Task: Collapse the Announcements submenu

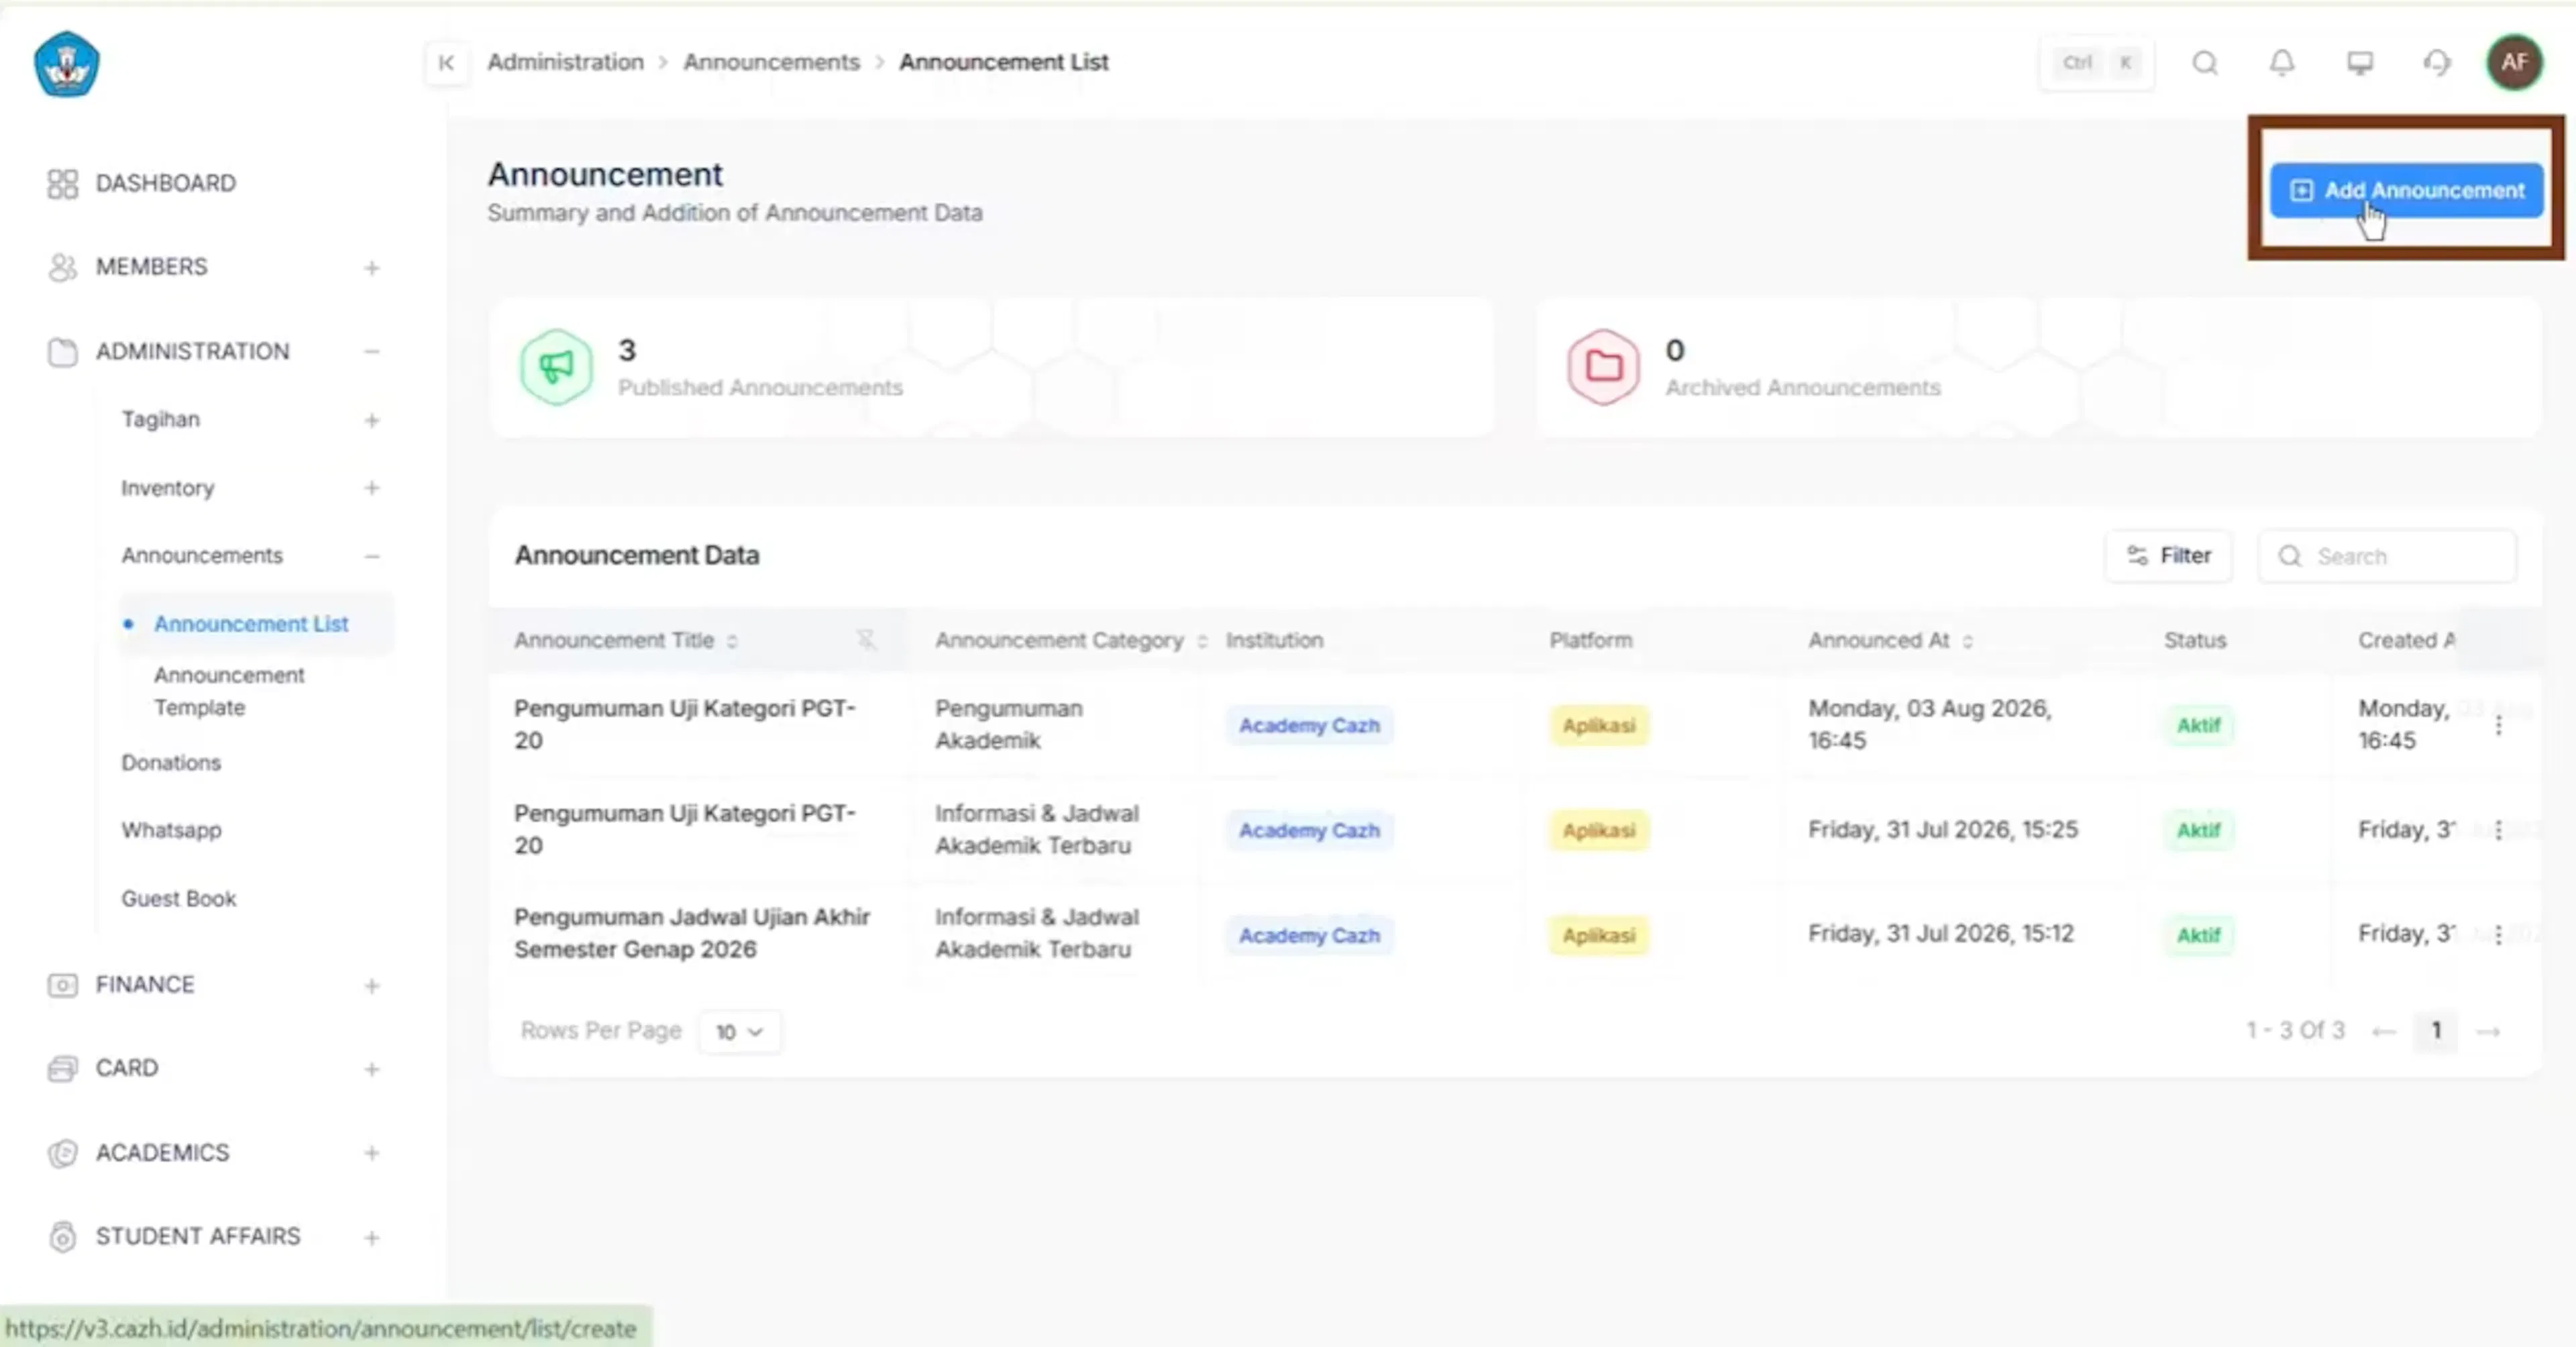Action: click(x=372, y=556)
